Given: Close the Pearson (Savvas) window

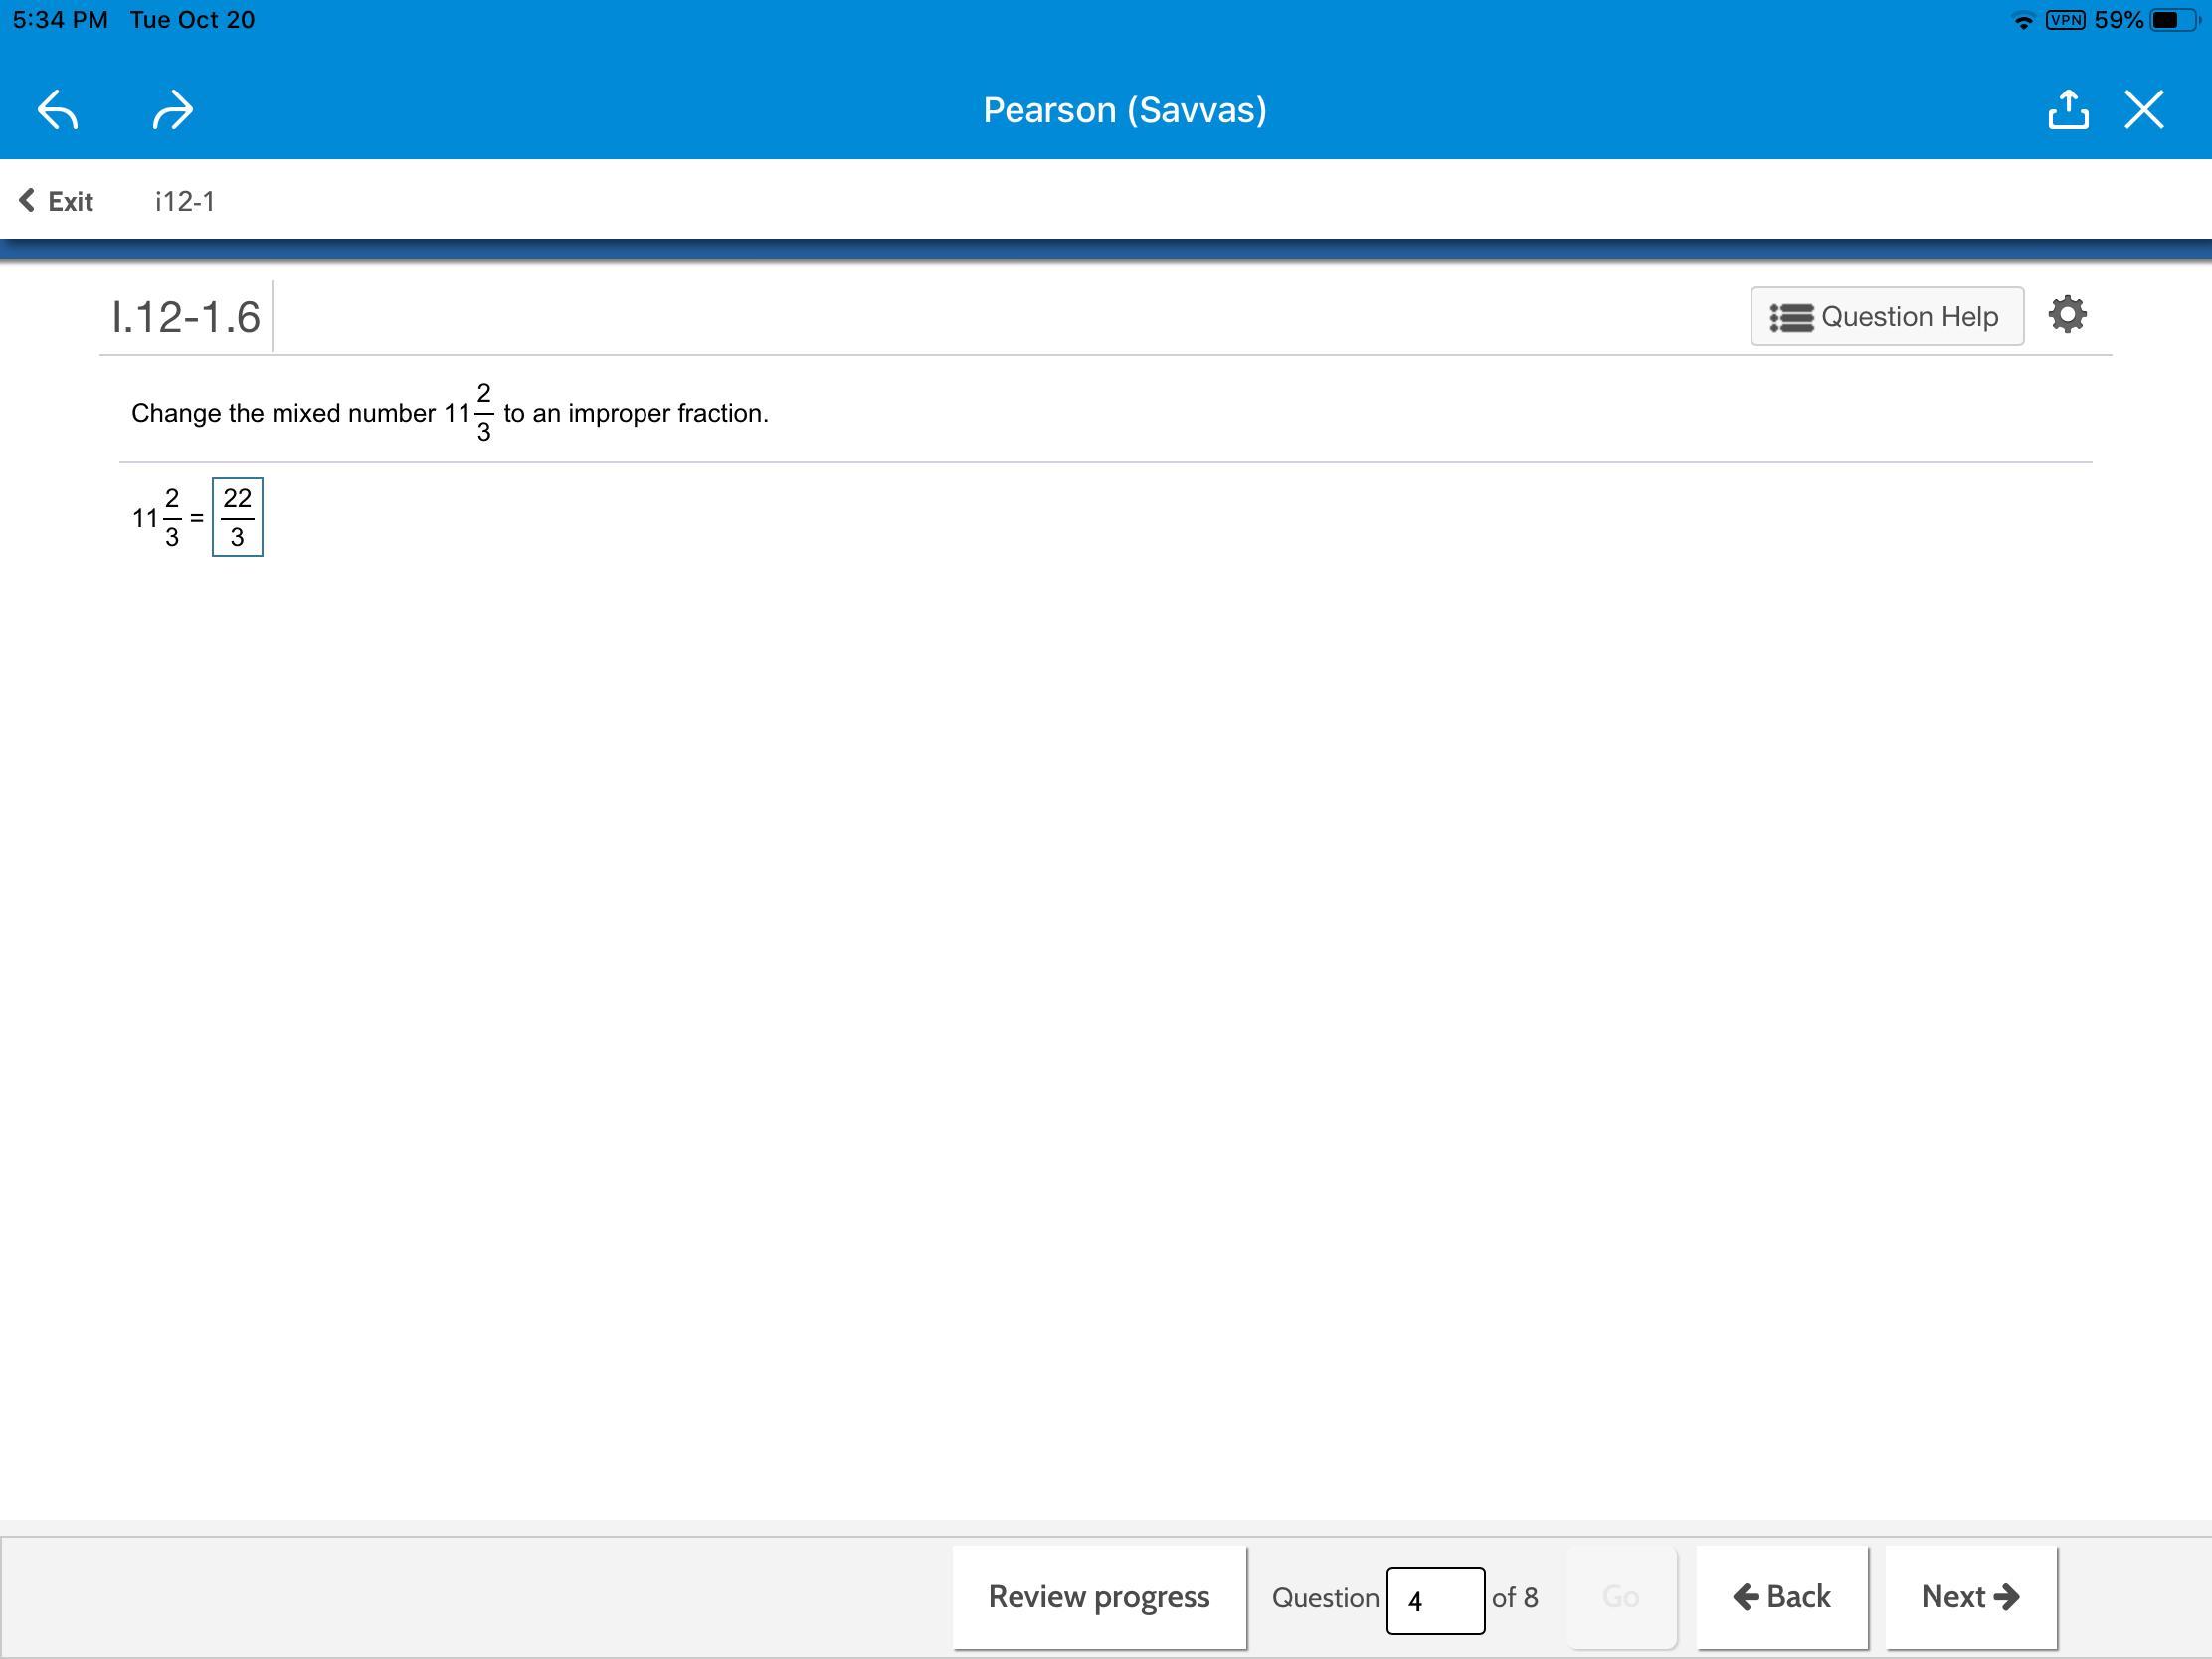Looking at the screenshot, I should click(2144, 110).
